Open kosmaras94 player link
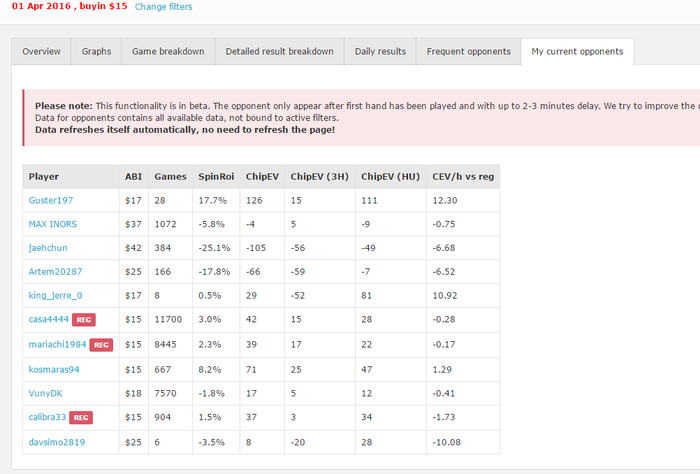The image size is (700, 474). 54,370
